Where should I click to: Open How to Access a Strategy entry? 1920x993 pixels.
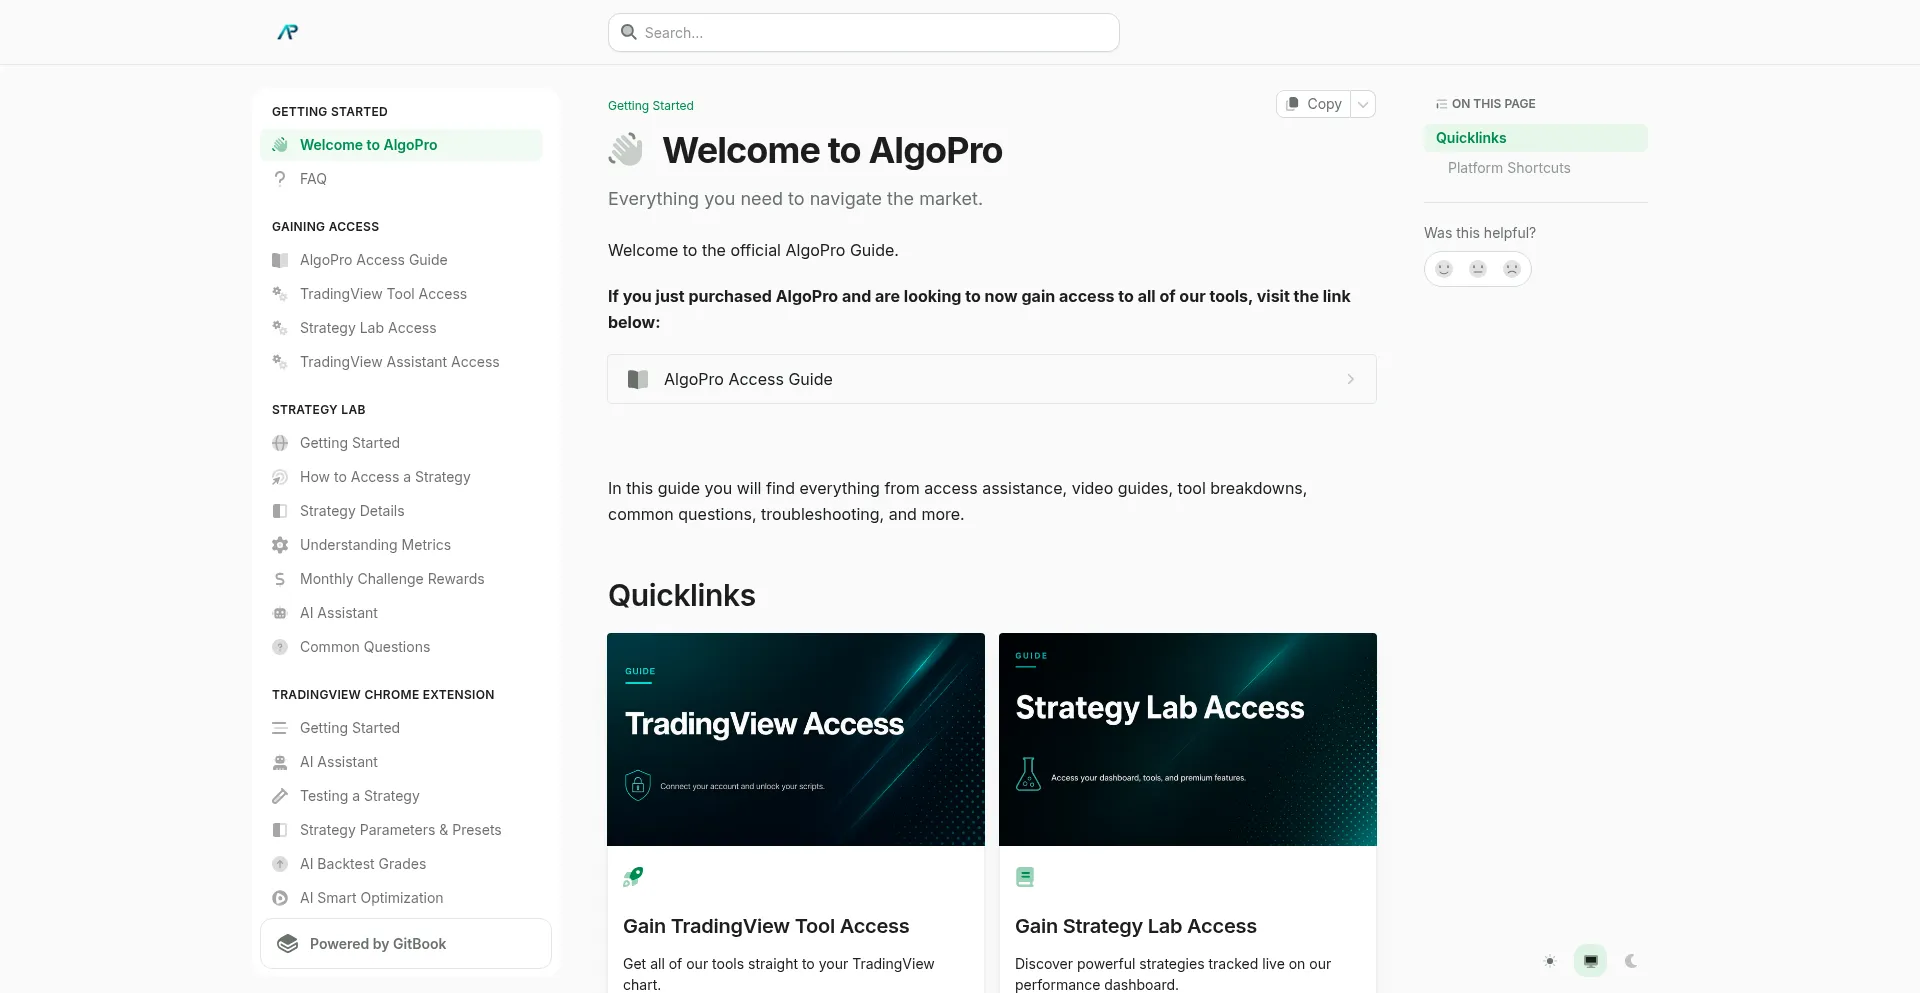(401, 477)
